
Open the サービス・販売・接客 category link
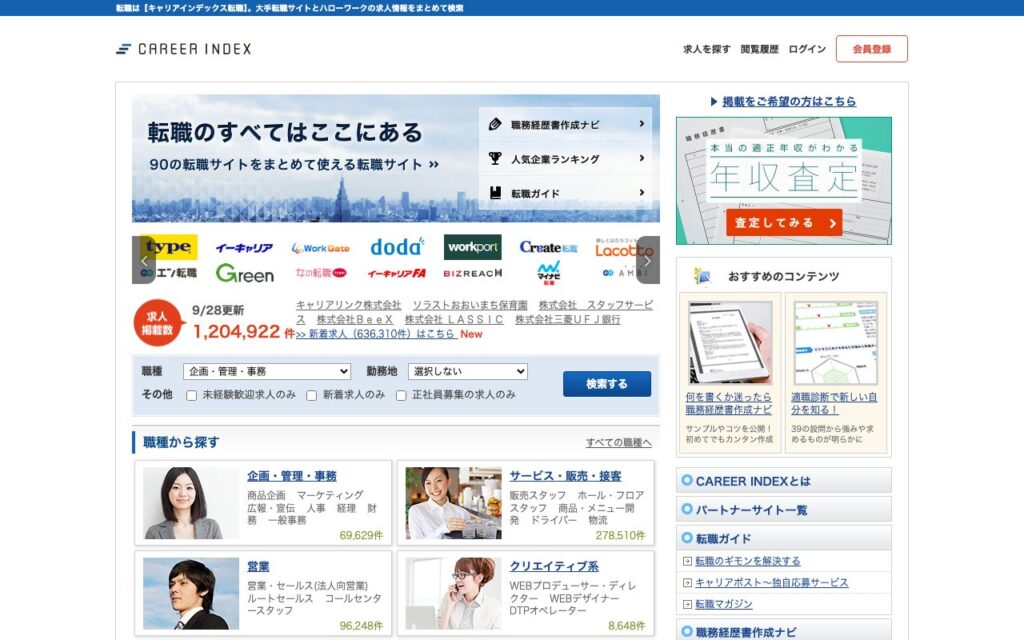tap(566, 476)
